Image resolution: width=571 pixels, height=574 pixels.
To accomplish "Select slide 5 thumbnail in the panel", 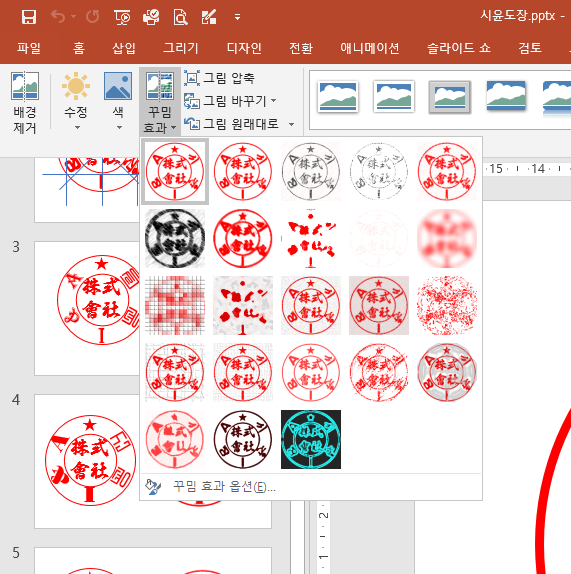I will pos(153,560).
